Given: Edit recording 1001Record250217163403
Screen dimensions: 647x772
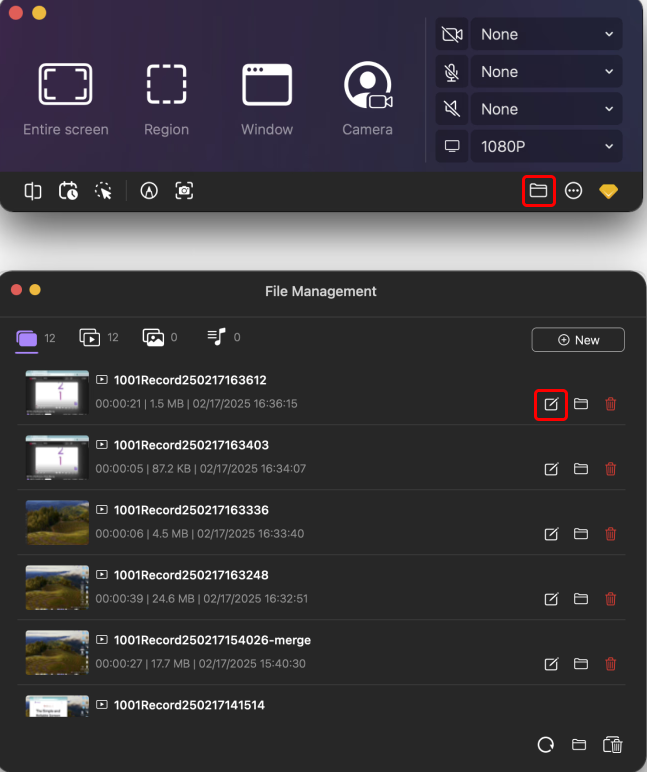Looking at the screenshot, I should click(551, 469).
